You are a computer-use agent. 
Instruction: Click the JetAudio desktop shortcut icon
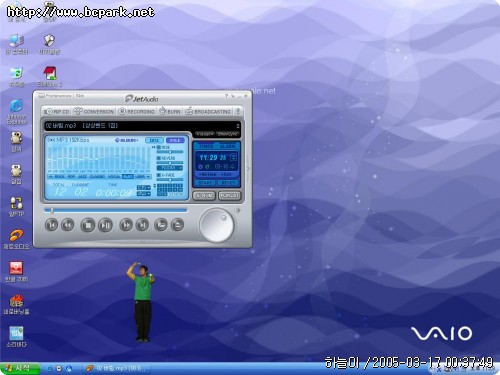coord(16,239)
